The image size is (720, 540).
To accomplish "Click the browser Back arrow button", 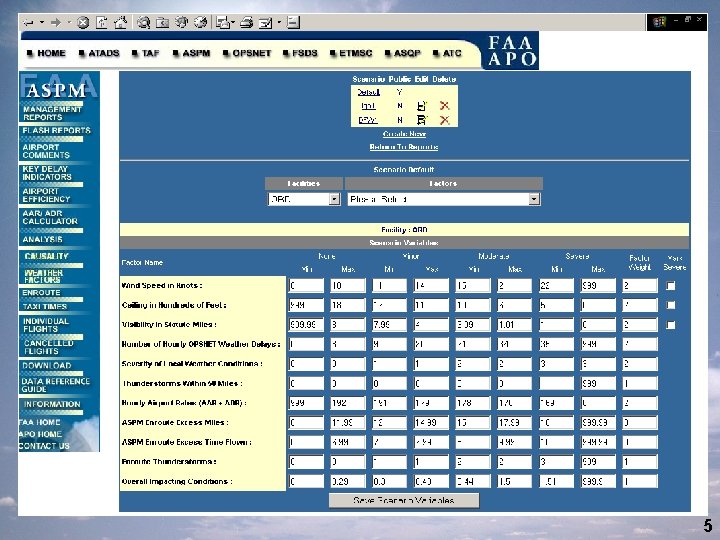I will coord(28,22).
